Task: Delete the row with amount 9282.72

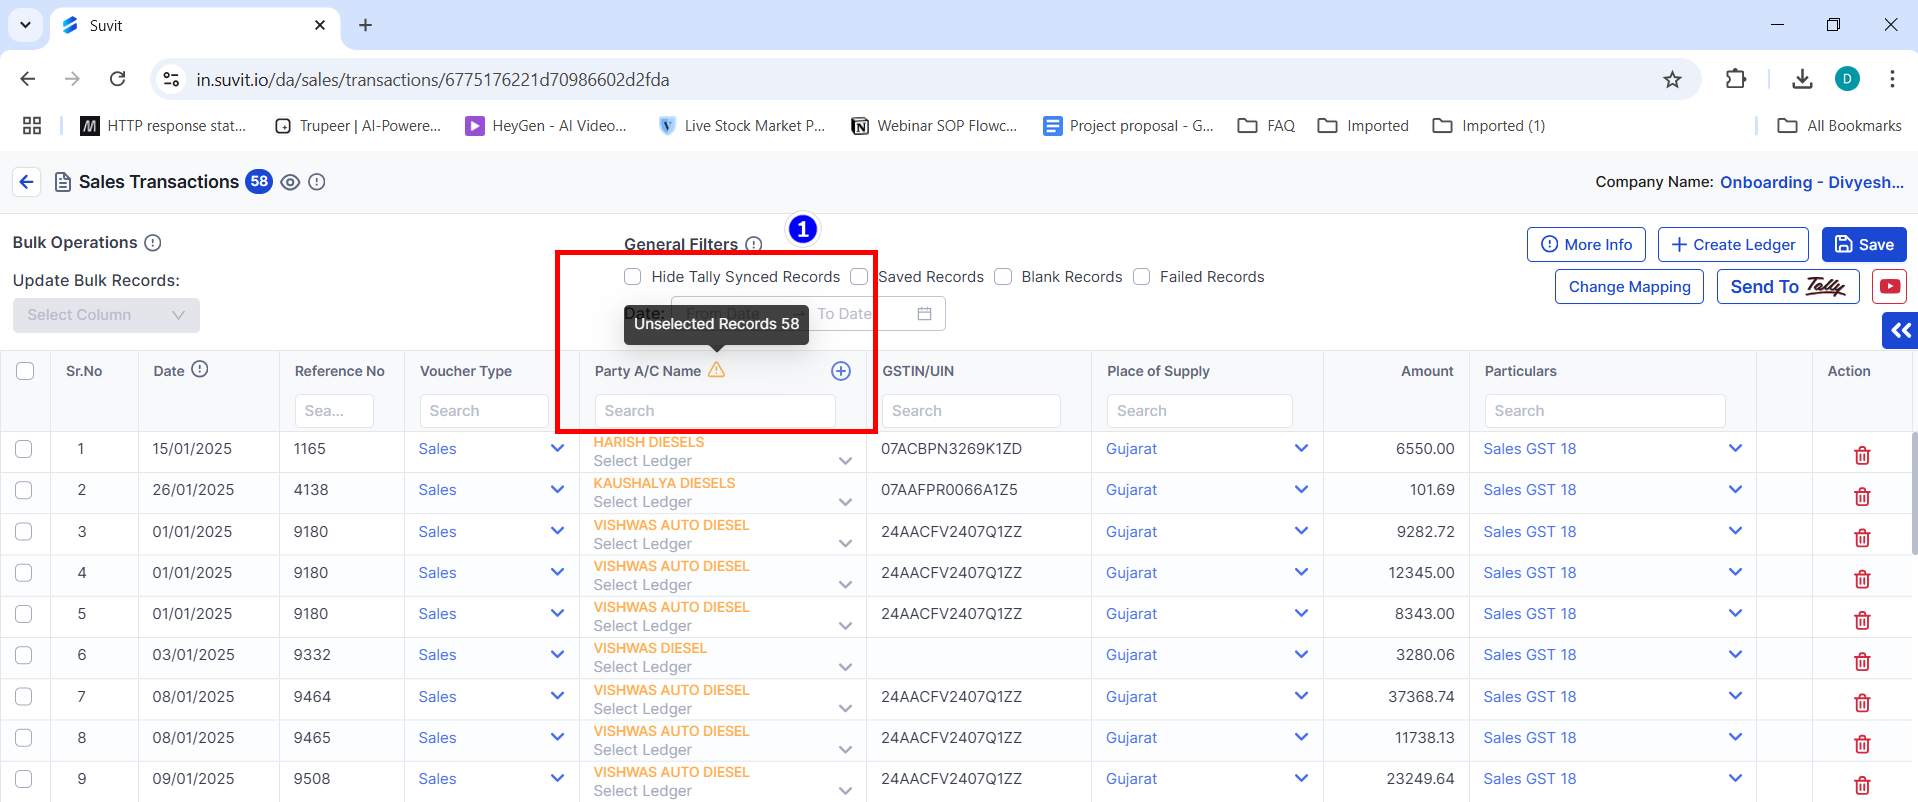Action: [1862, 538]
